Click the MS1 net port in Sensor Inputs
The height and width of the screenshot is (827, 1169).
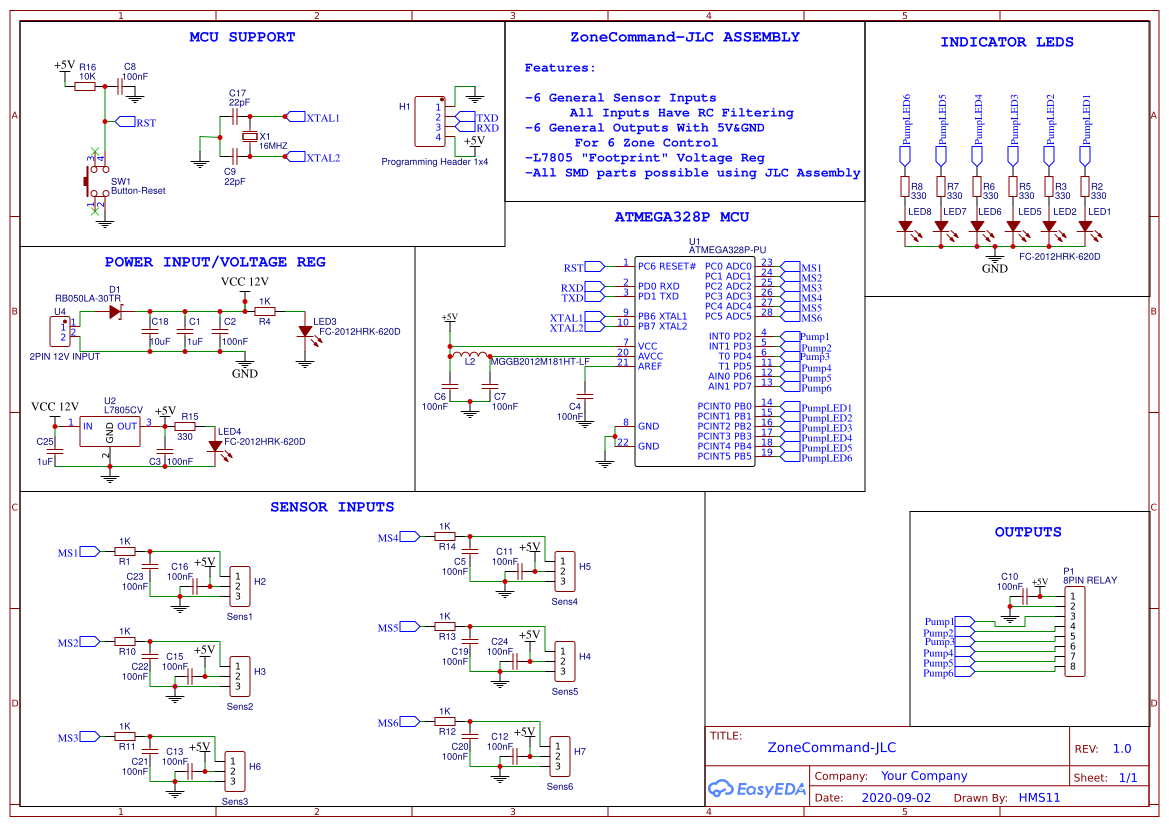(79, 552)
